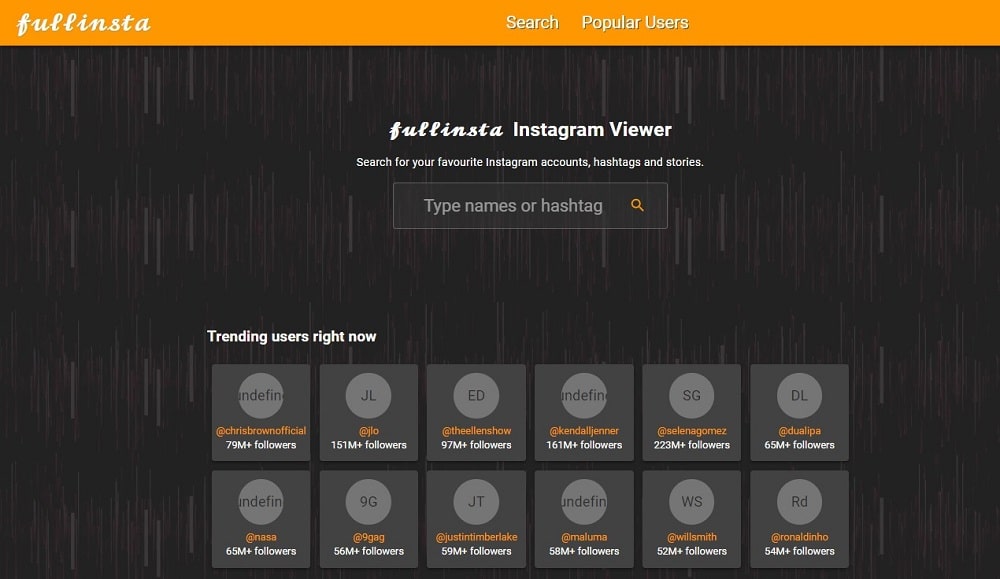Click the 58M+ followers text
The height and width of the screenshot is (579, 1000).
584,551
